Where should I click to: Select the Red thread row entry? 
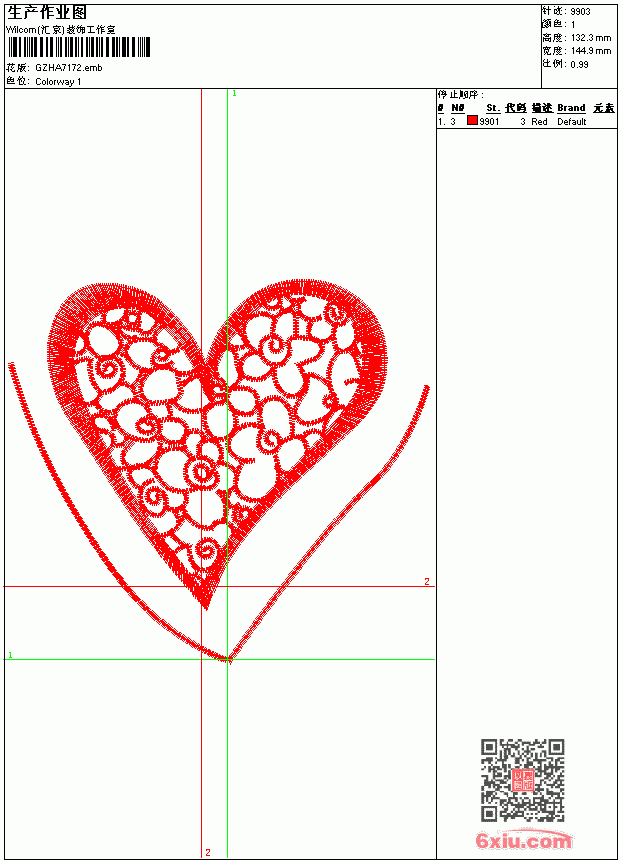tap(527, 121)
